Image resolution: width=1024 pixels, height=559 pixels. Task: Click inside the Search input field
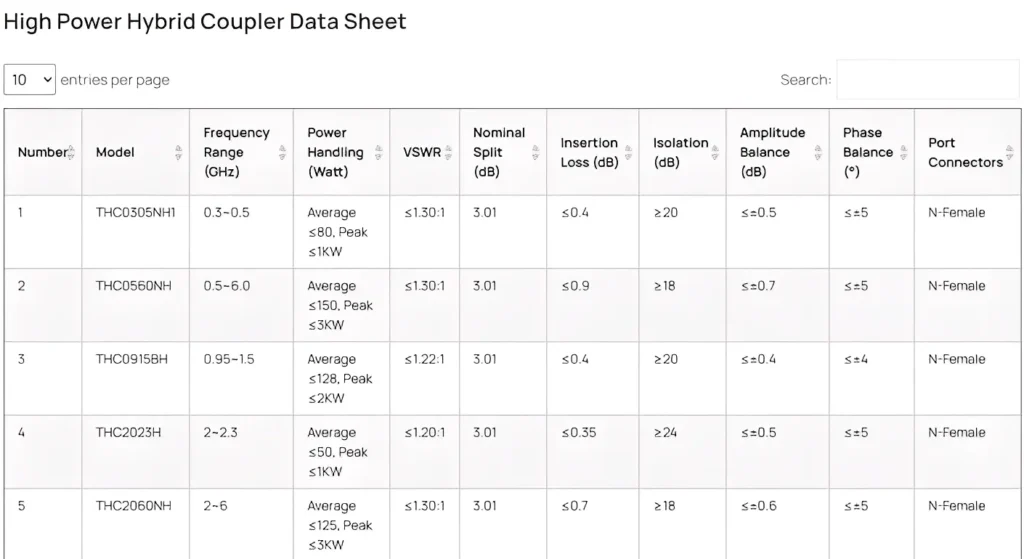click(x=927, y=80)
